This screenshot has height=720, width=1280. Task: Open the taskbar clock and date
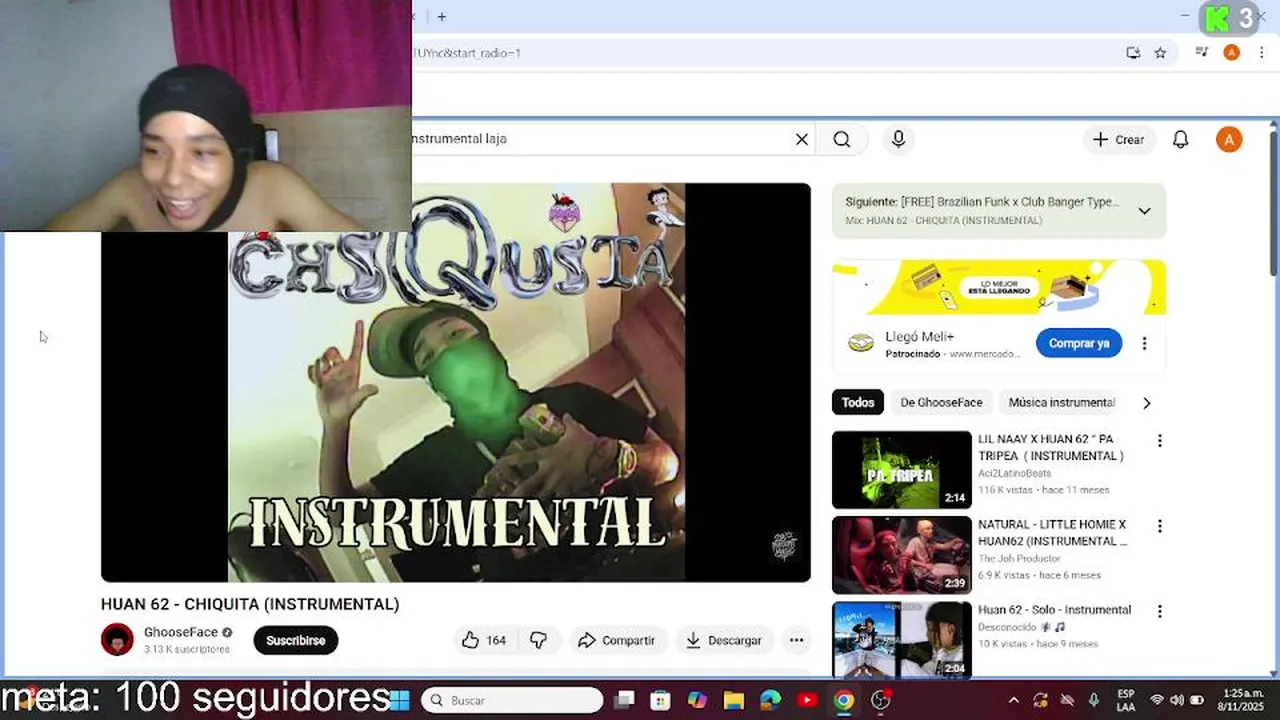tap(1240, 700)
